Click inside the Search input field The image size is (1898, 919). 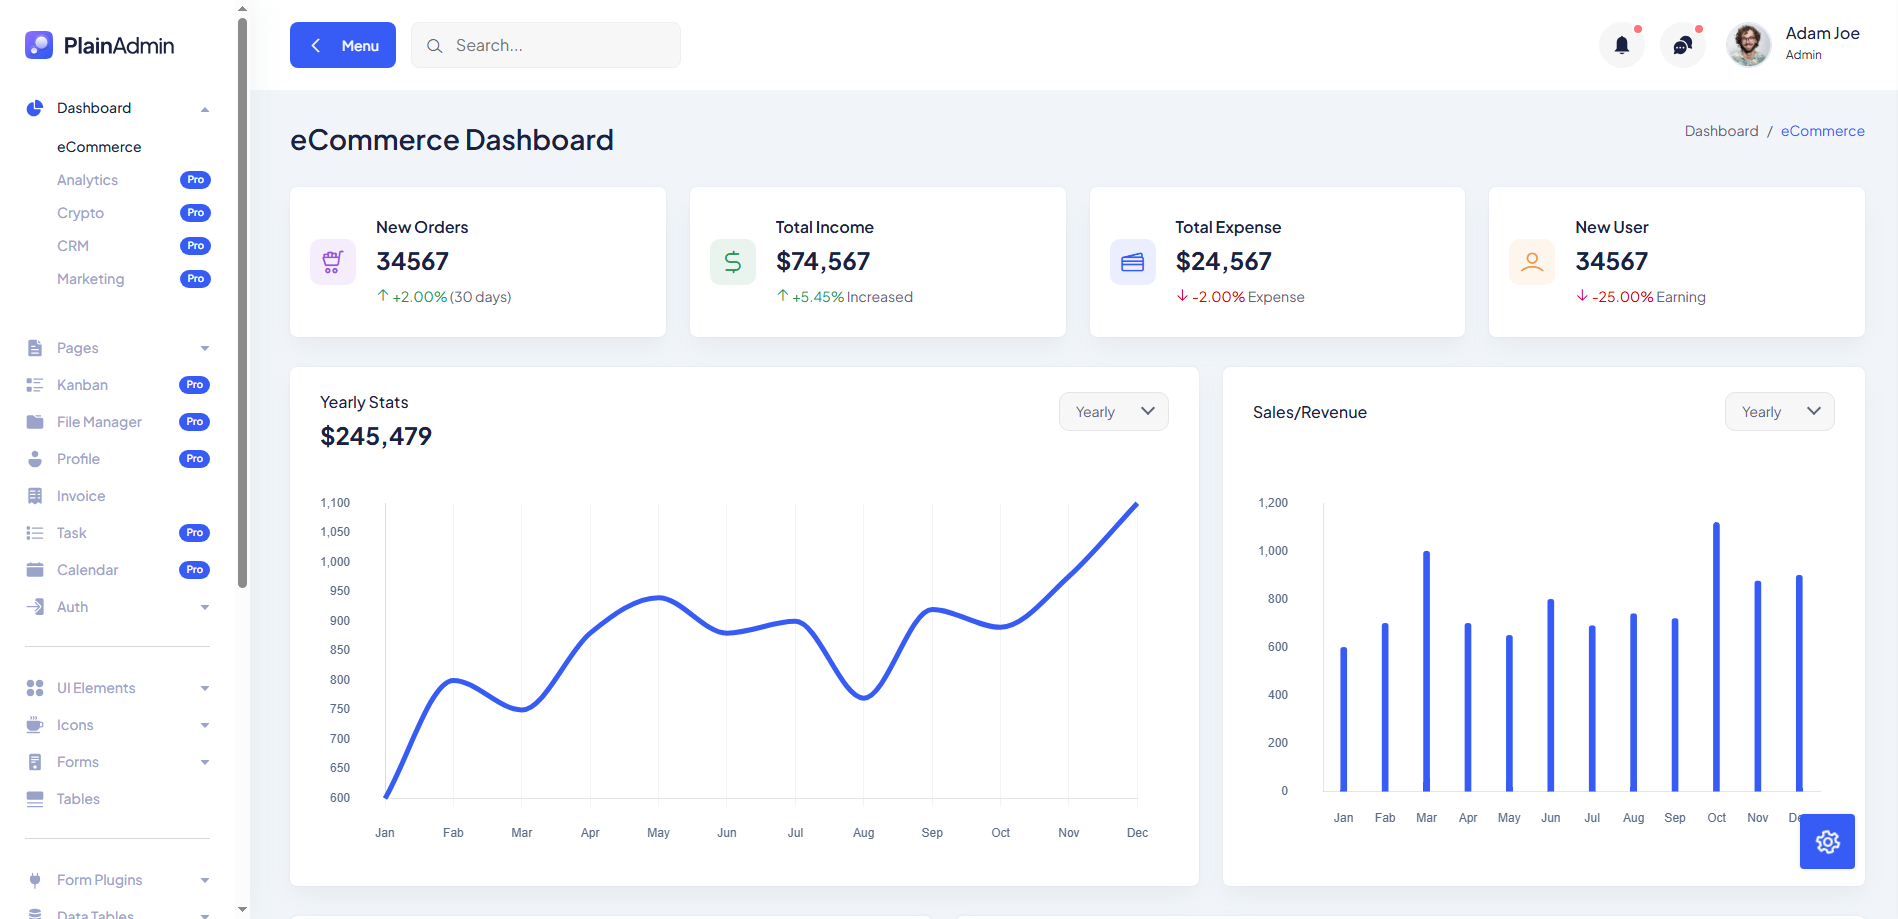coord(546,45)
